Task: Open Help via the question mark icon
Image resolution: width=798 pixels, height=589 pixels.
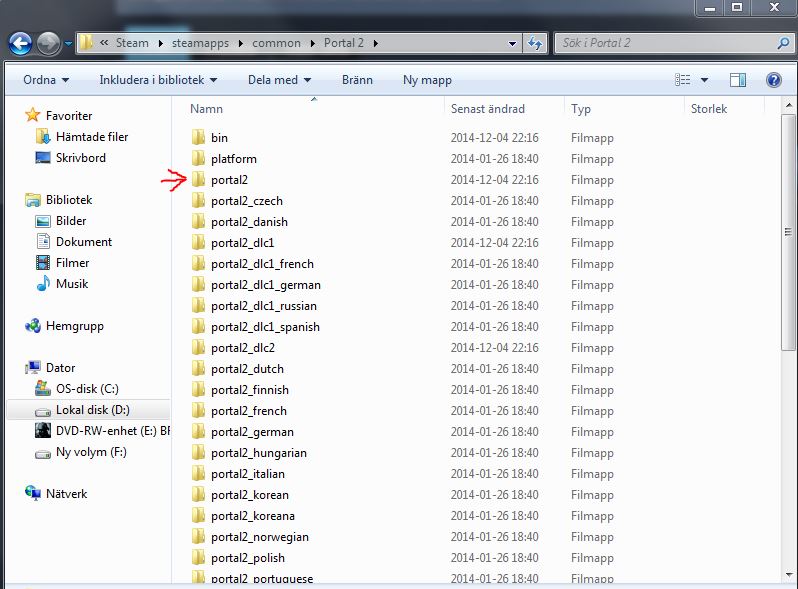Action: (x=774, y=80)
